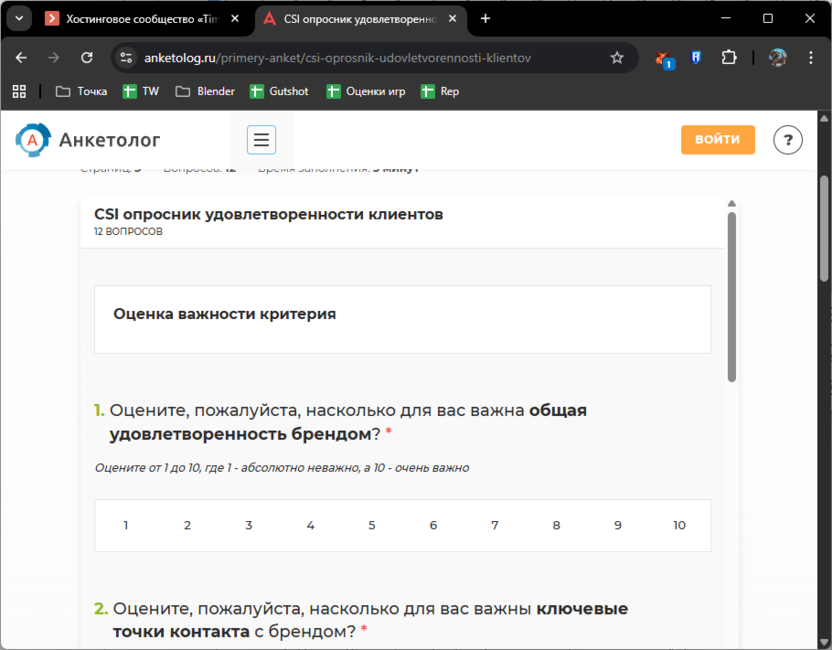
Task: Click the apps grid icon on the bookmarks bar
Action: pyautogui.click(x=18, y=91)
